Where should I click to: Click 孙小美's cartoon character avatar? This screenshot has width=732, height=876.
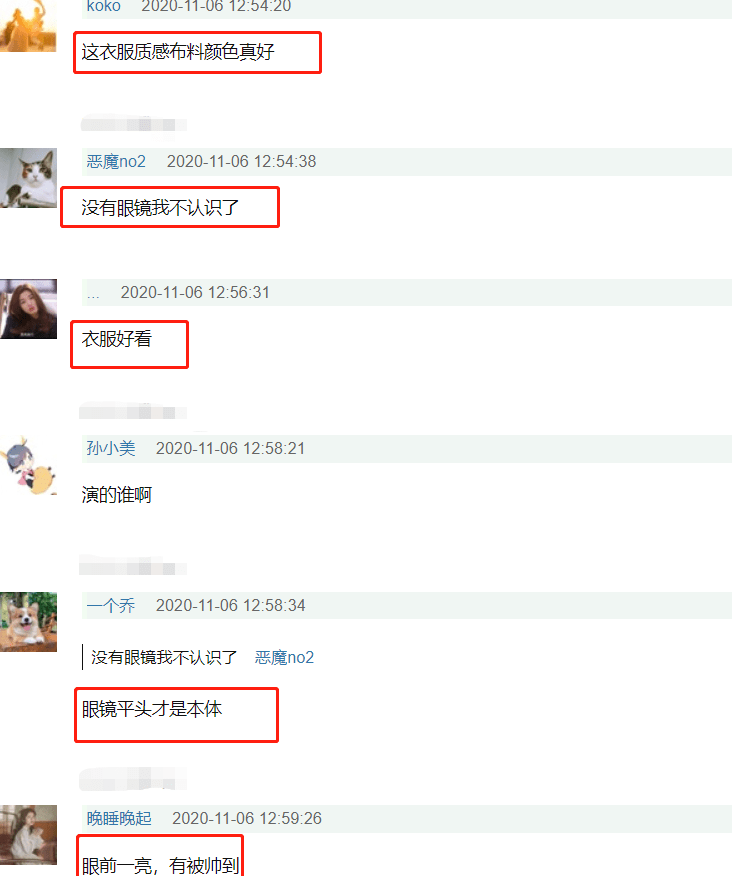pyautogui.click(x=28, y=465)
